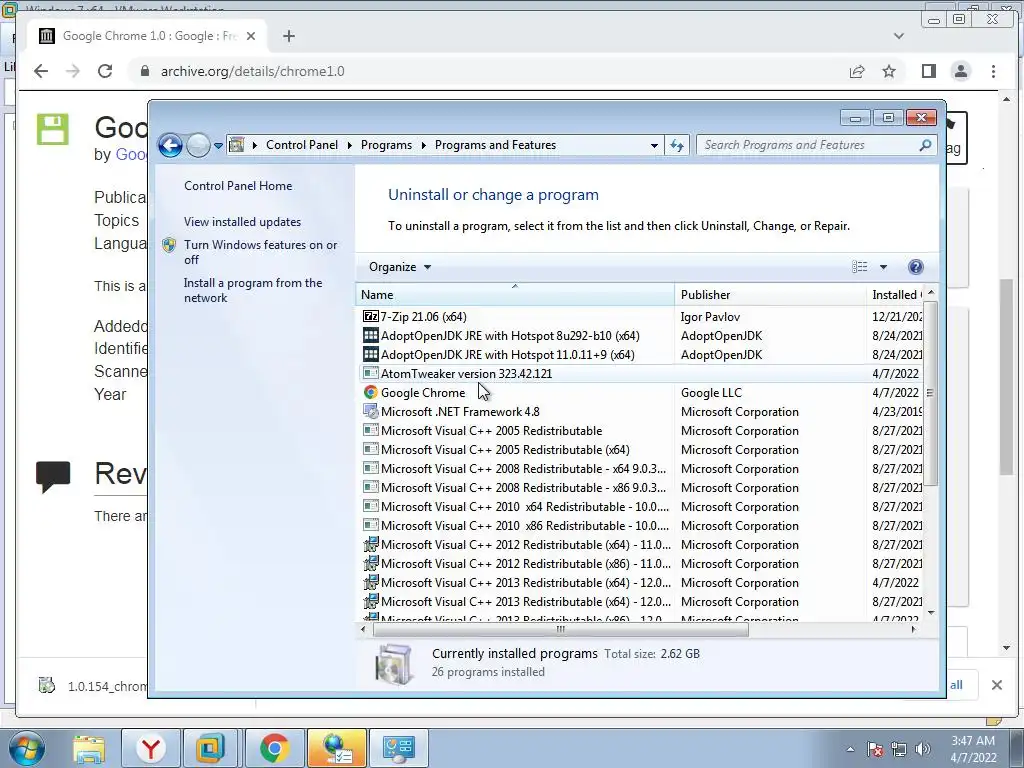Click Programs and Features breadcrumb segment

(x=495, y=145)
